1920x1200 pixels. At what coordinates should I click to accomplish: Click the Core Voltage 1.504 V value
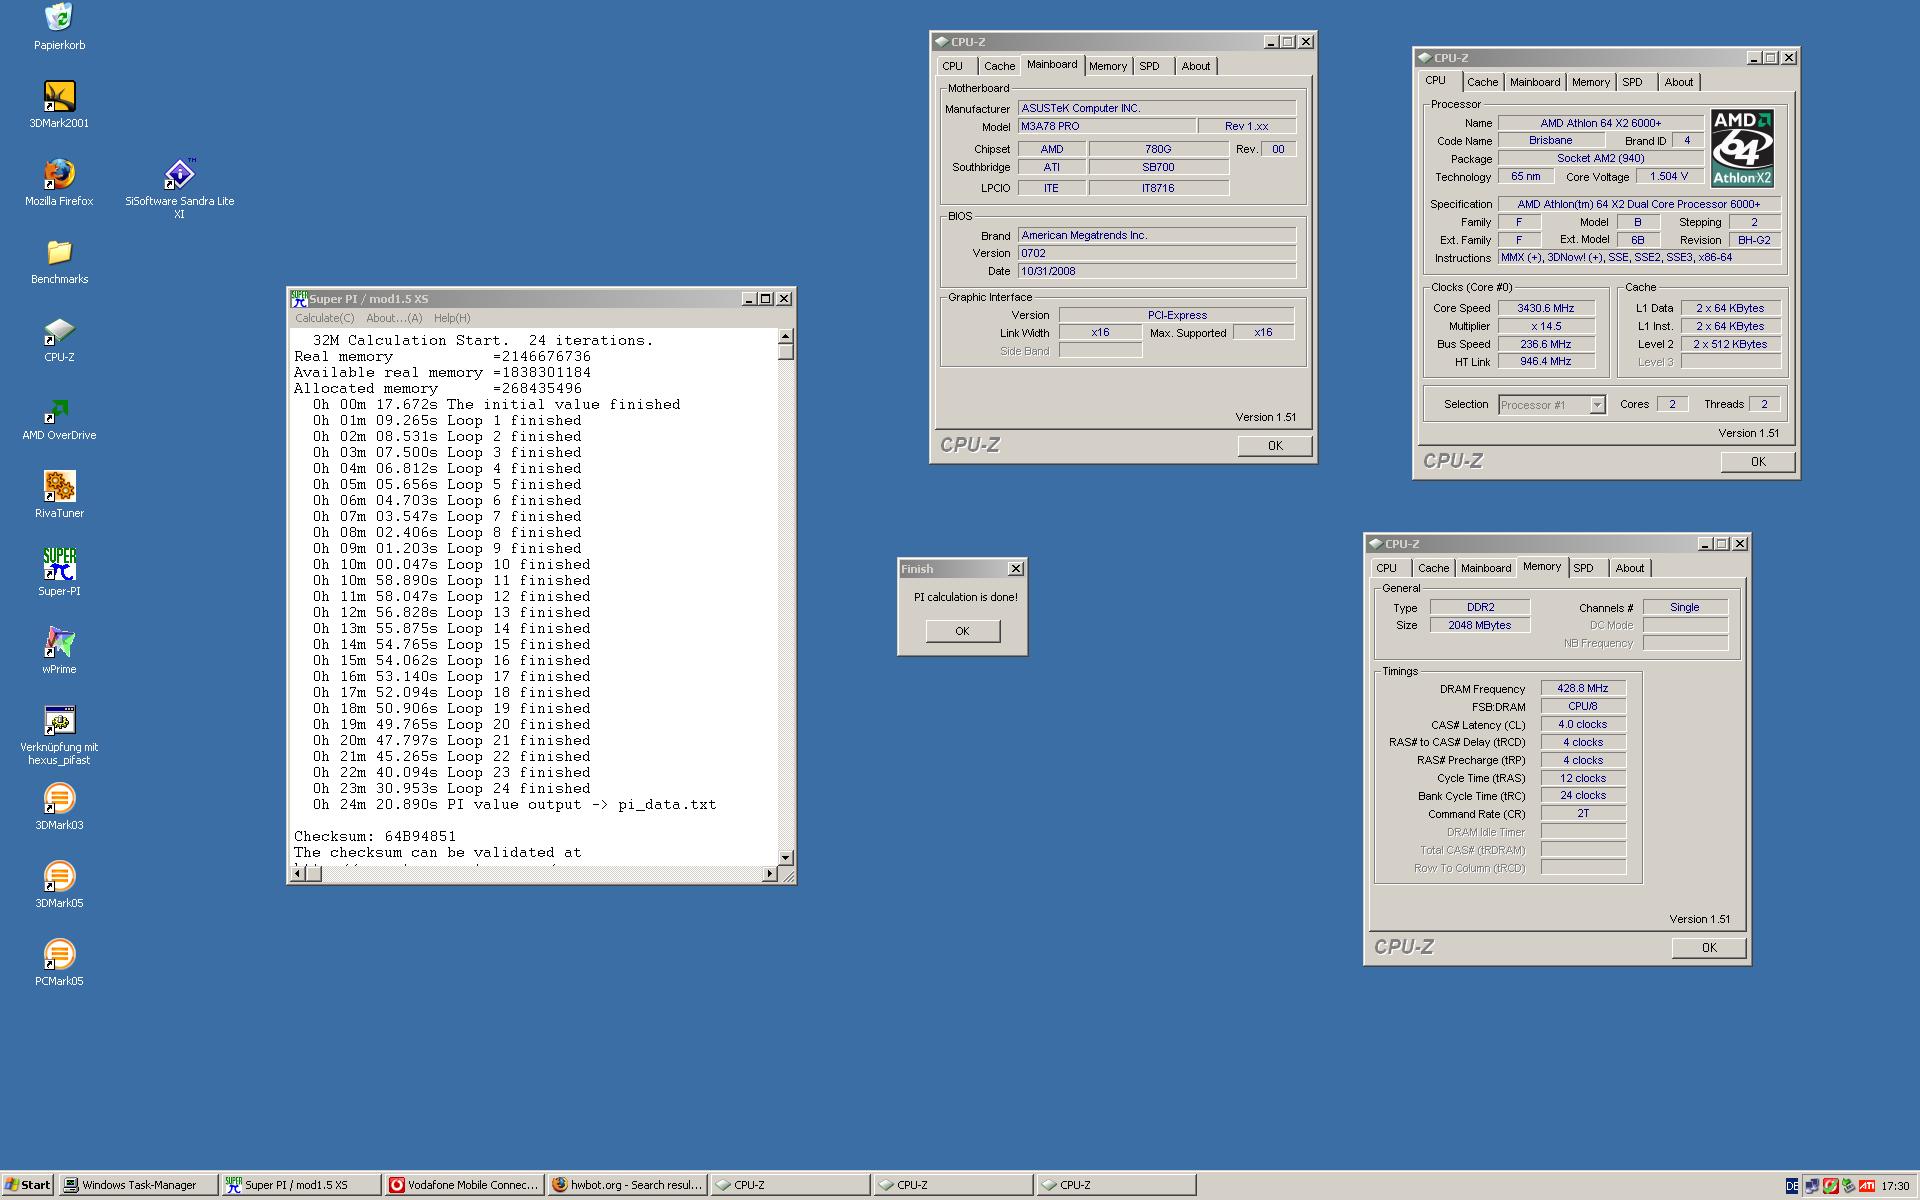1669,176
